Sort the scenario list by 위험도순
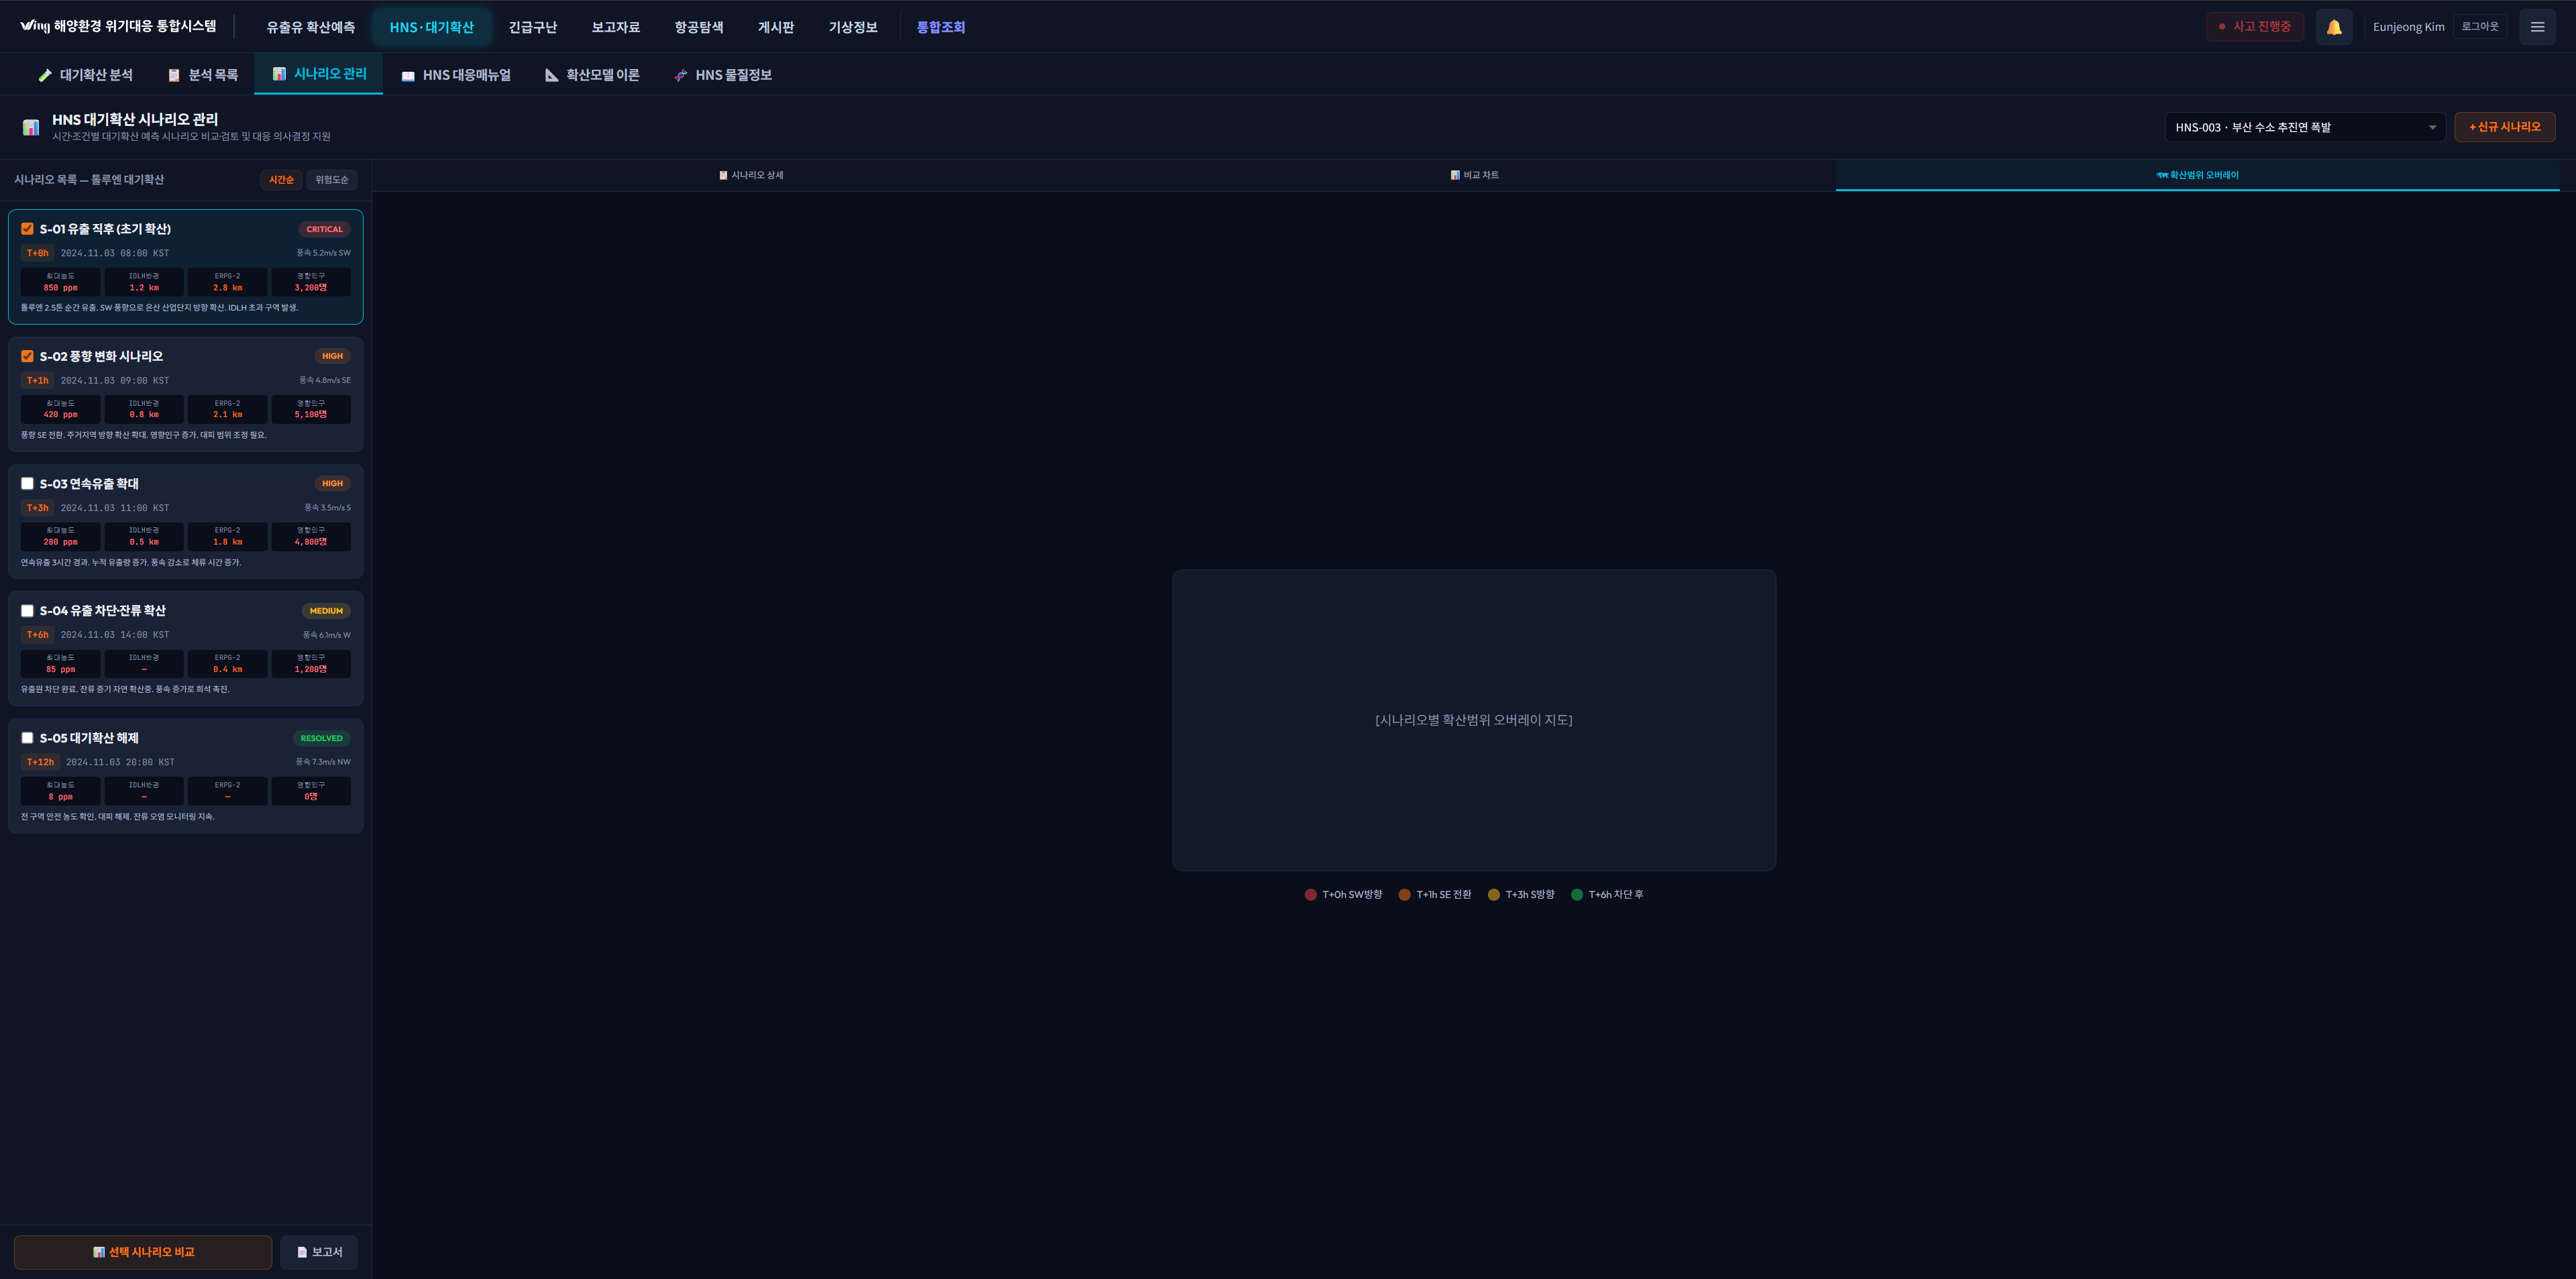 point(331,180)
